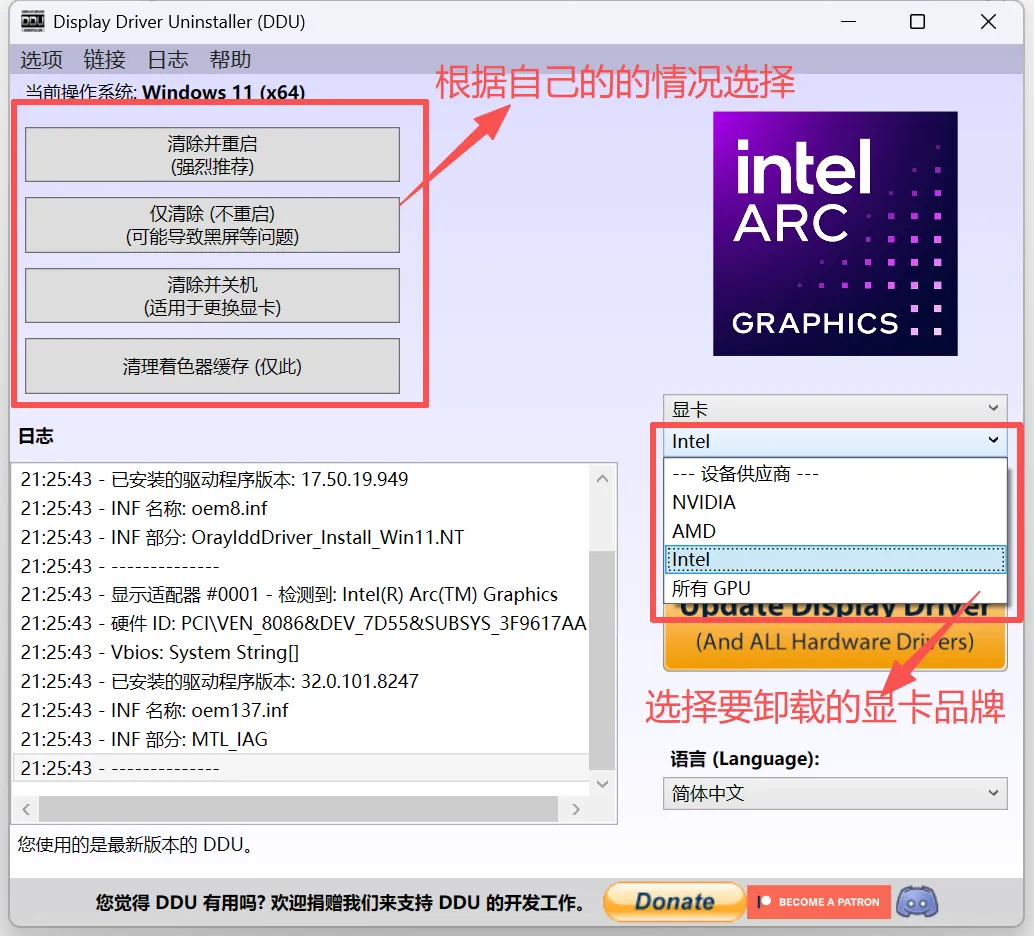Expand the 显卡 device type dropdown

(835, 409)
